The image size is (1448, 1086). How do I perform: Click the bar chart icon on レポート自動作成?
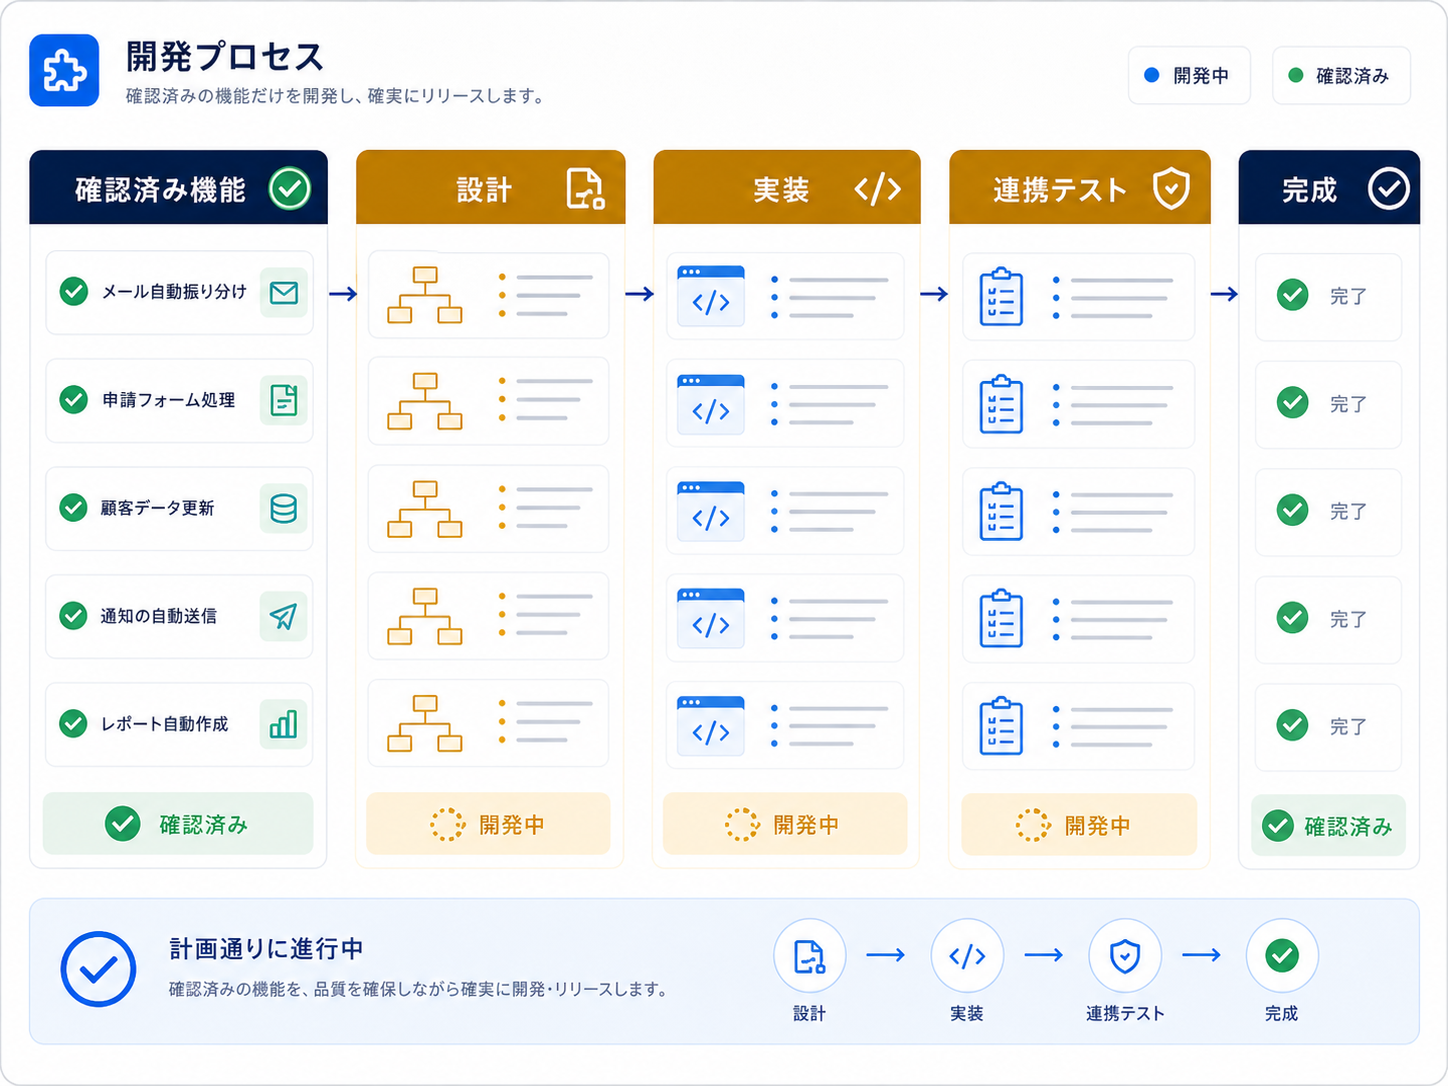point(284,724)
